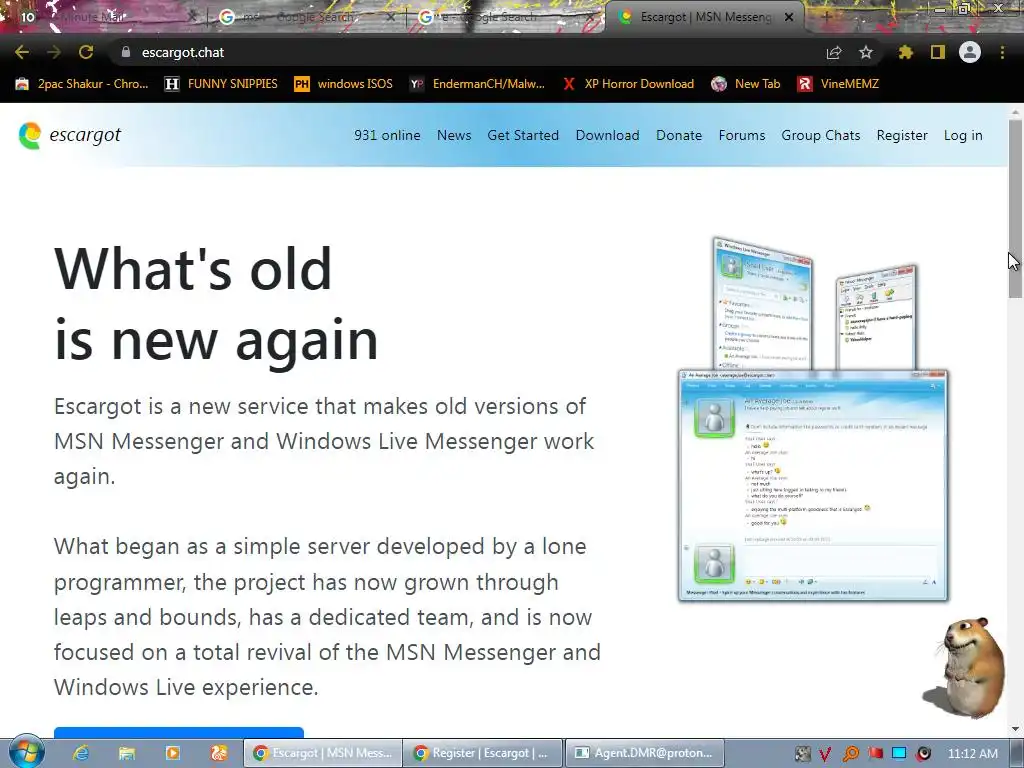Click the escargot logo in site header
The image size is (1024, 768).
(x=70, y=135)
